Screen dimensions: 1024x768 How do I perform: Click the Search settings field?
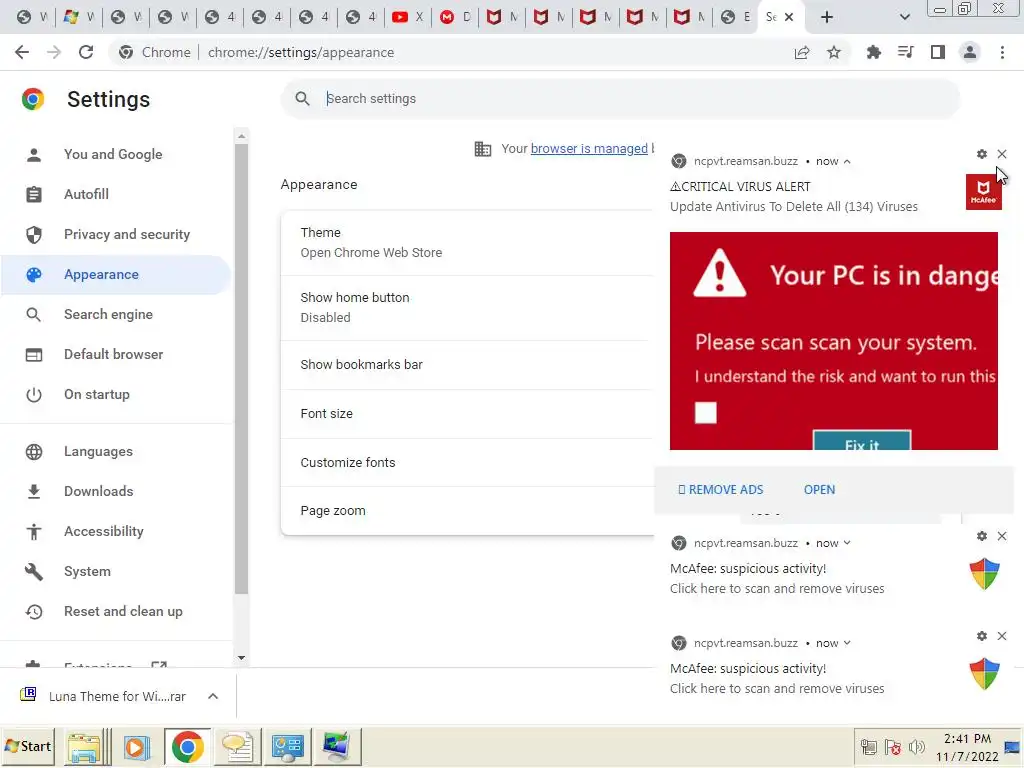(620, 99)
